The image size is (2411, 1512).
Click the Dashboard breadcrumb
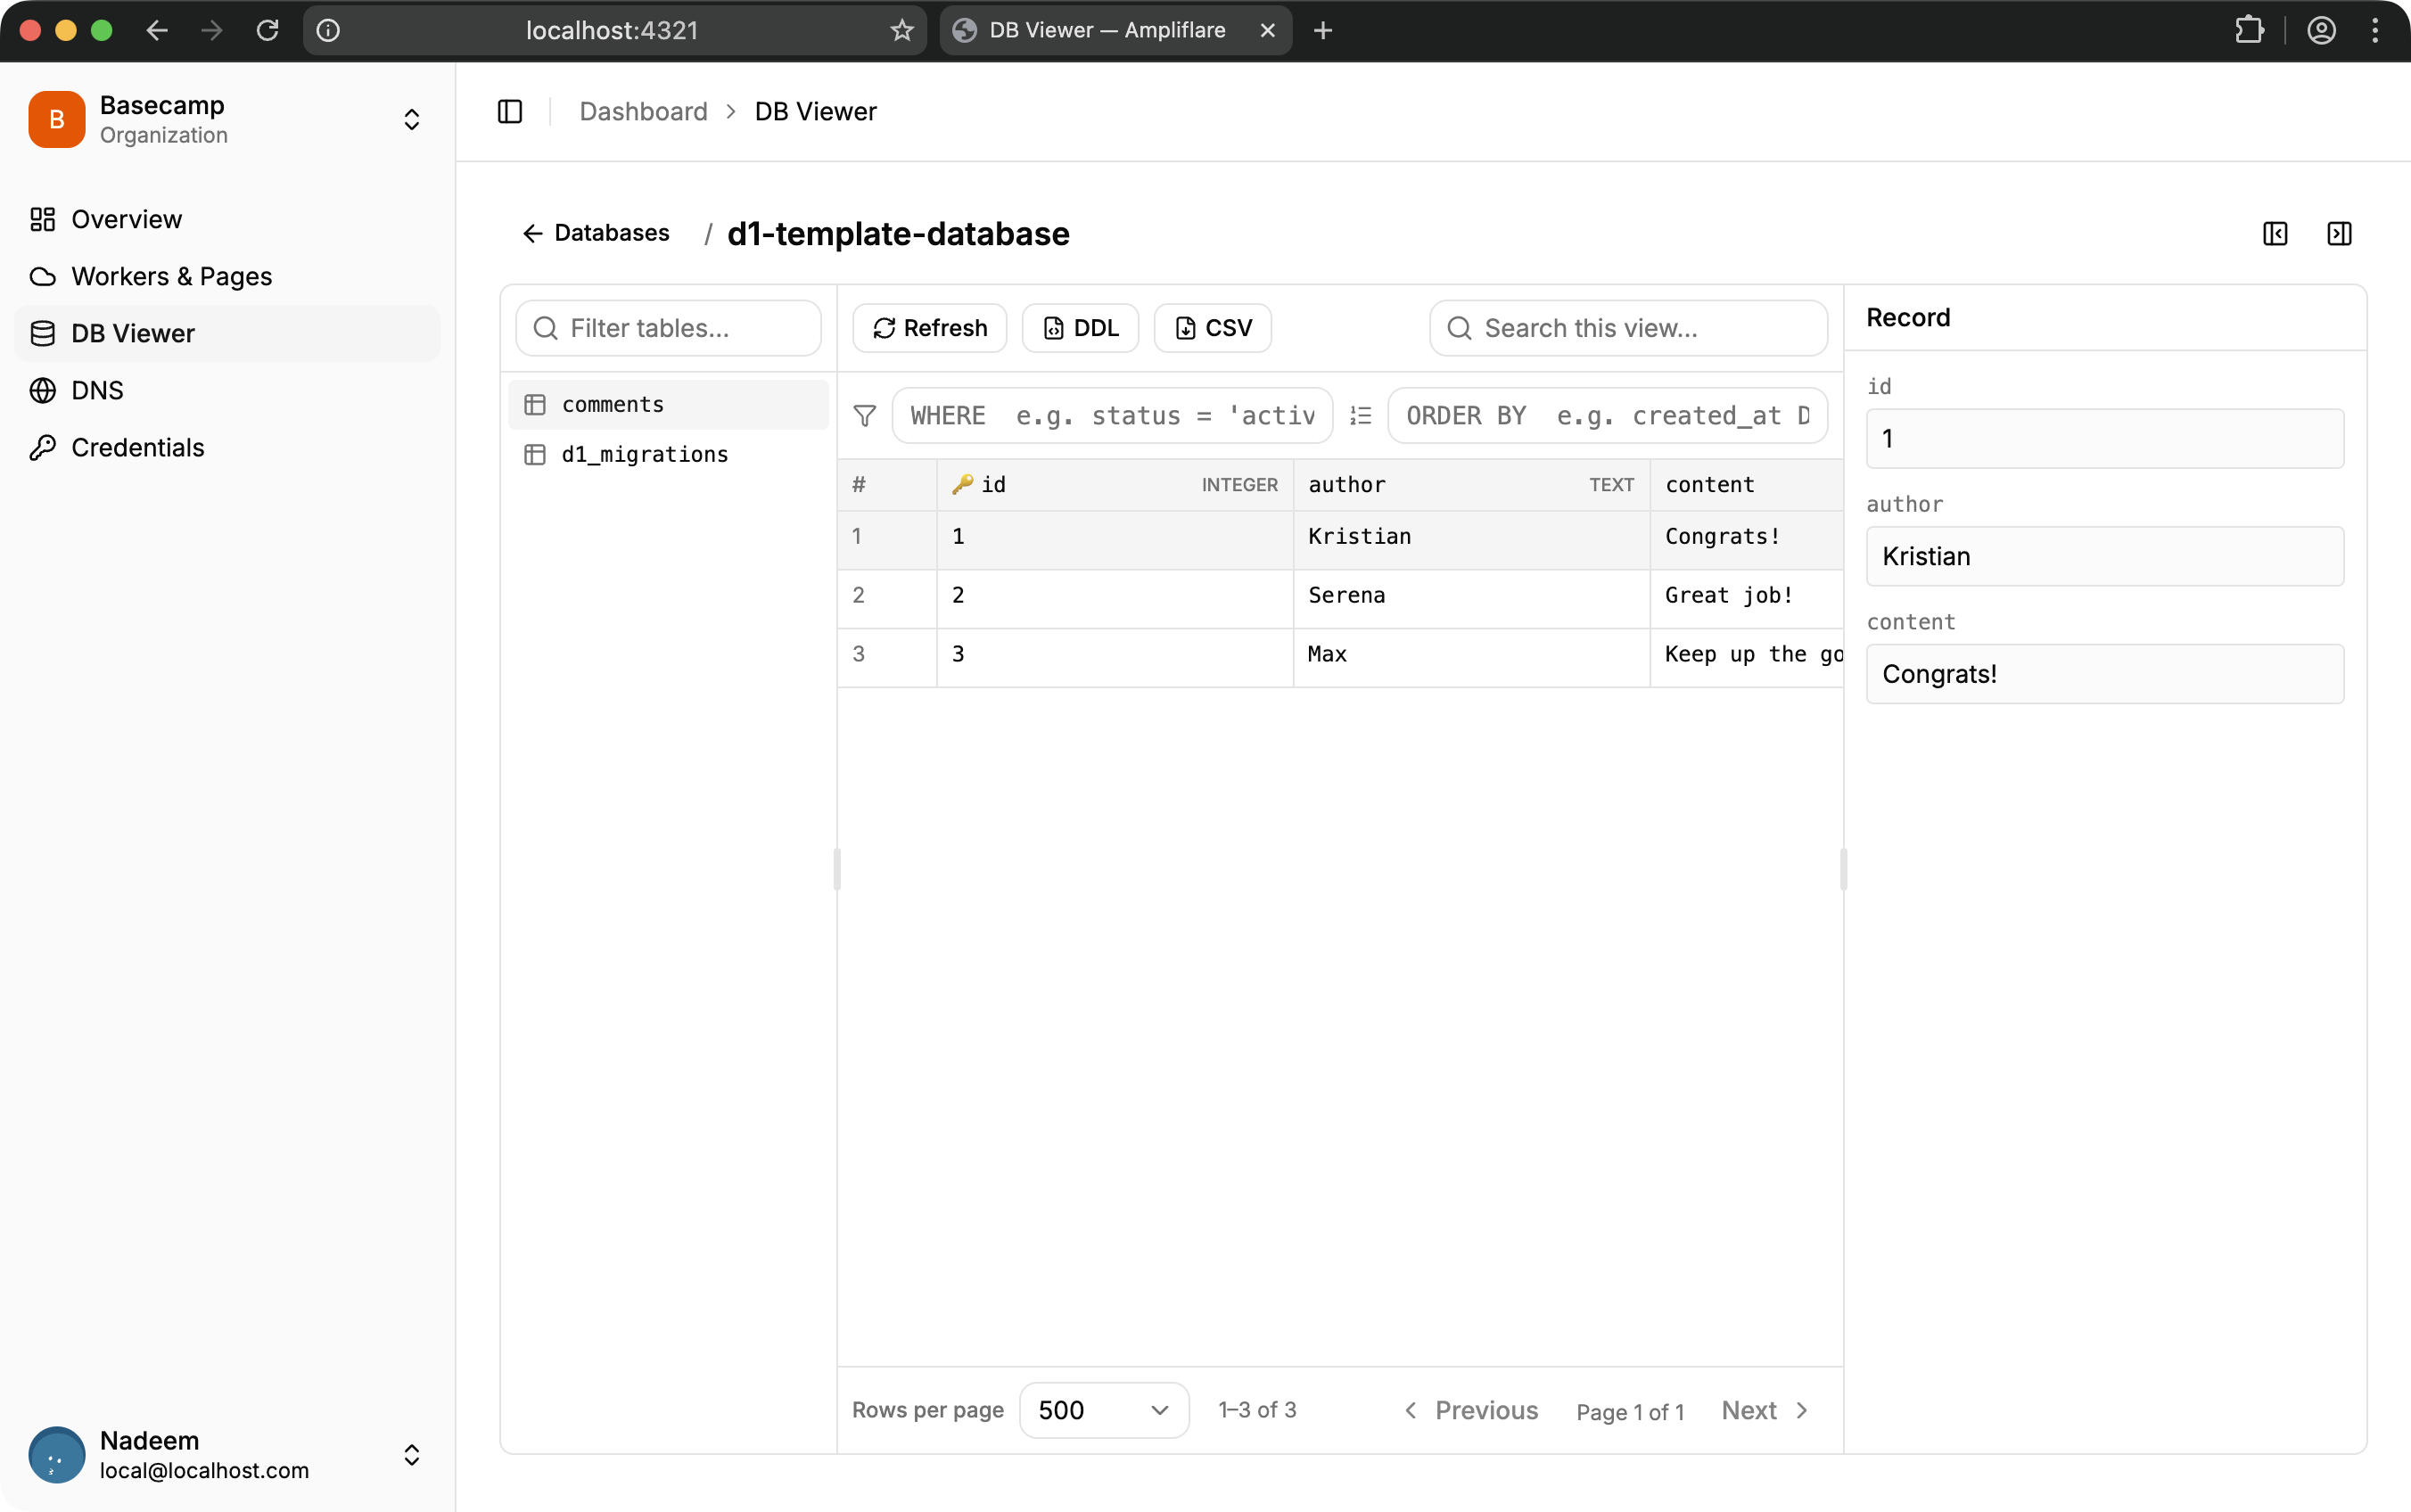[643, 111]
